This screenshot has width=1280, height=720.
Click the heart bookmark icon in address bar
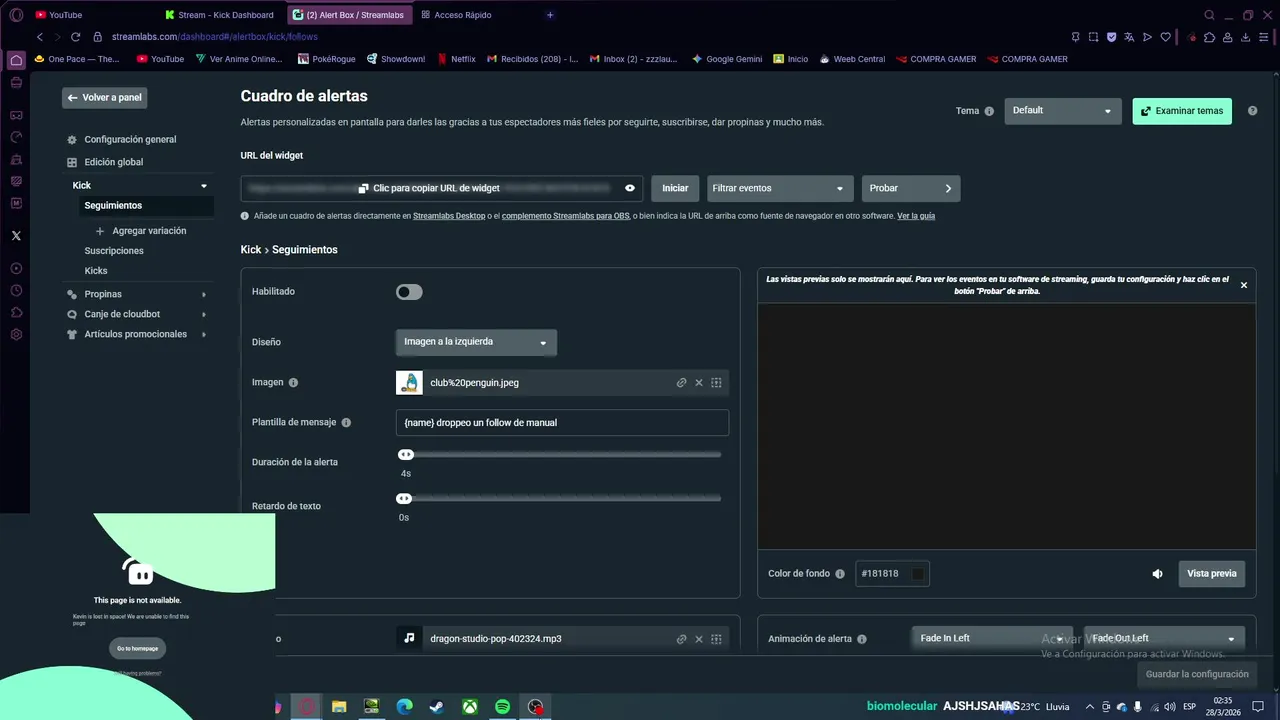coord(1165,37)
